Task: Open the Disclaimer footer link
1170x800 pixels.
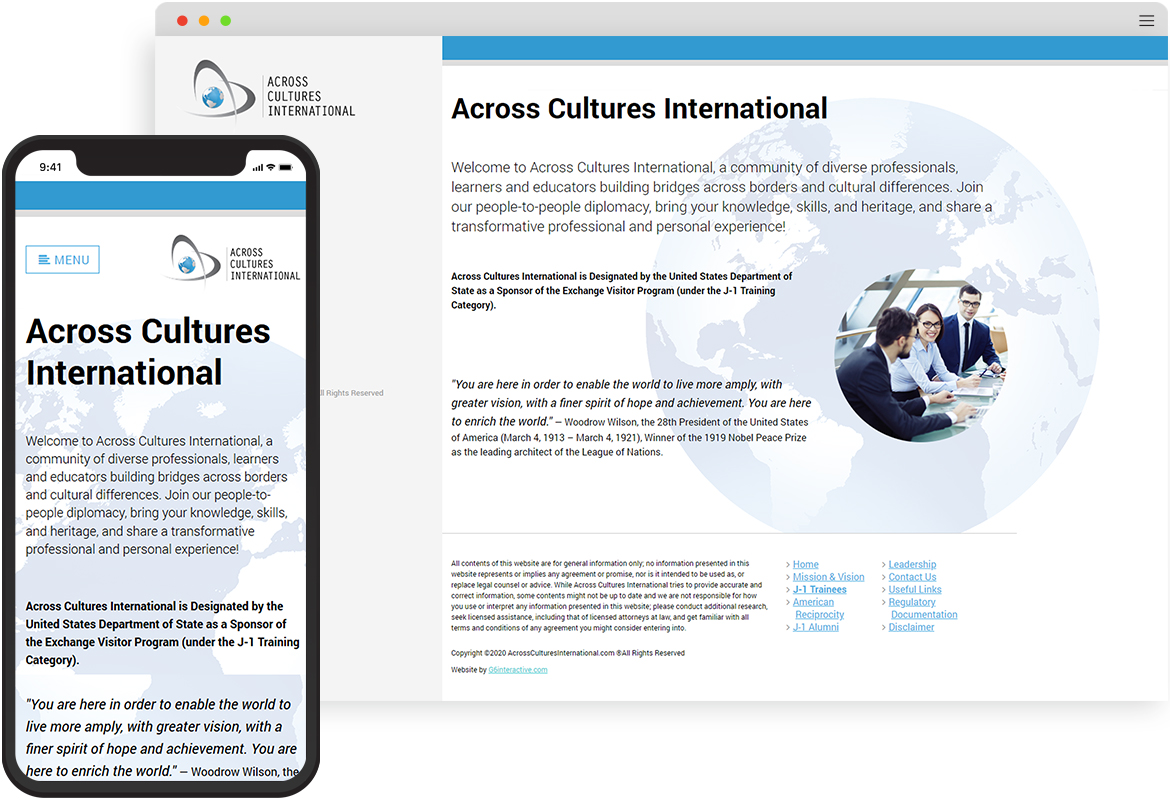Action: coord(911,627)
